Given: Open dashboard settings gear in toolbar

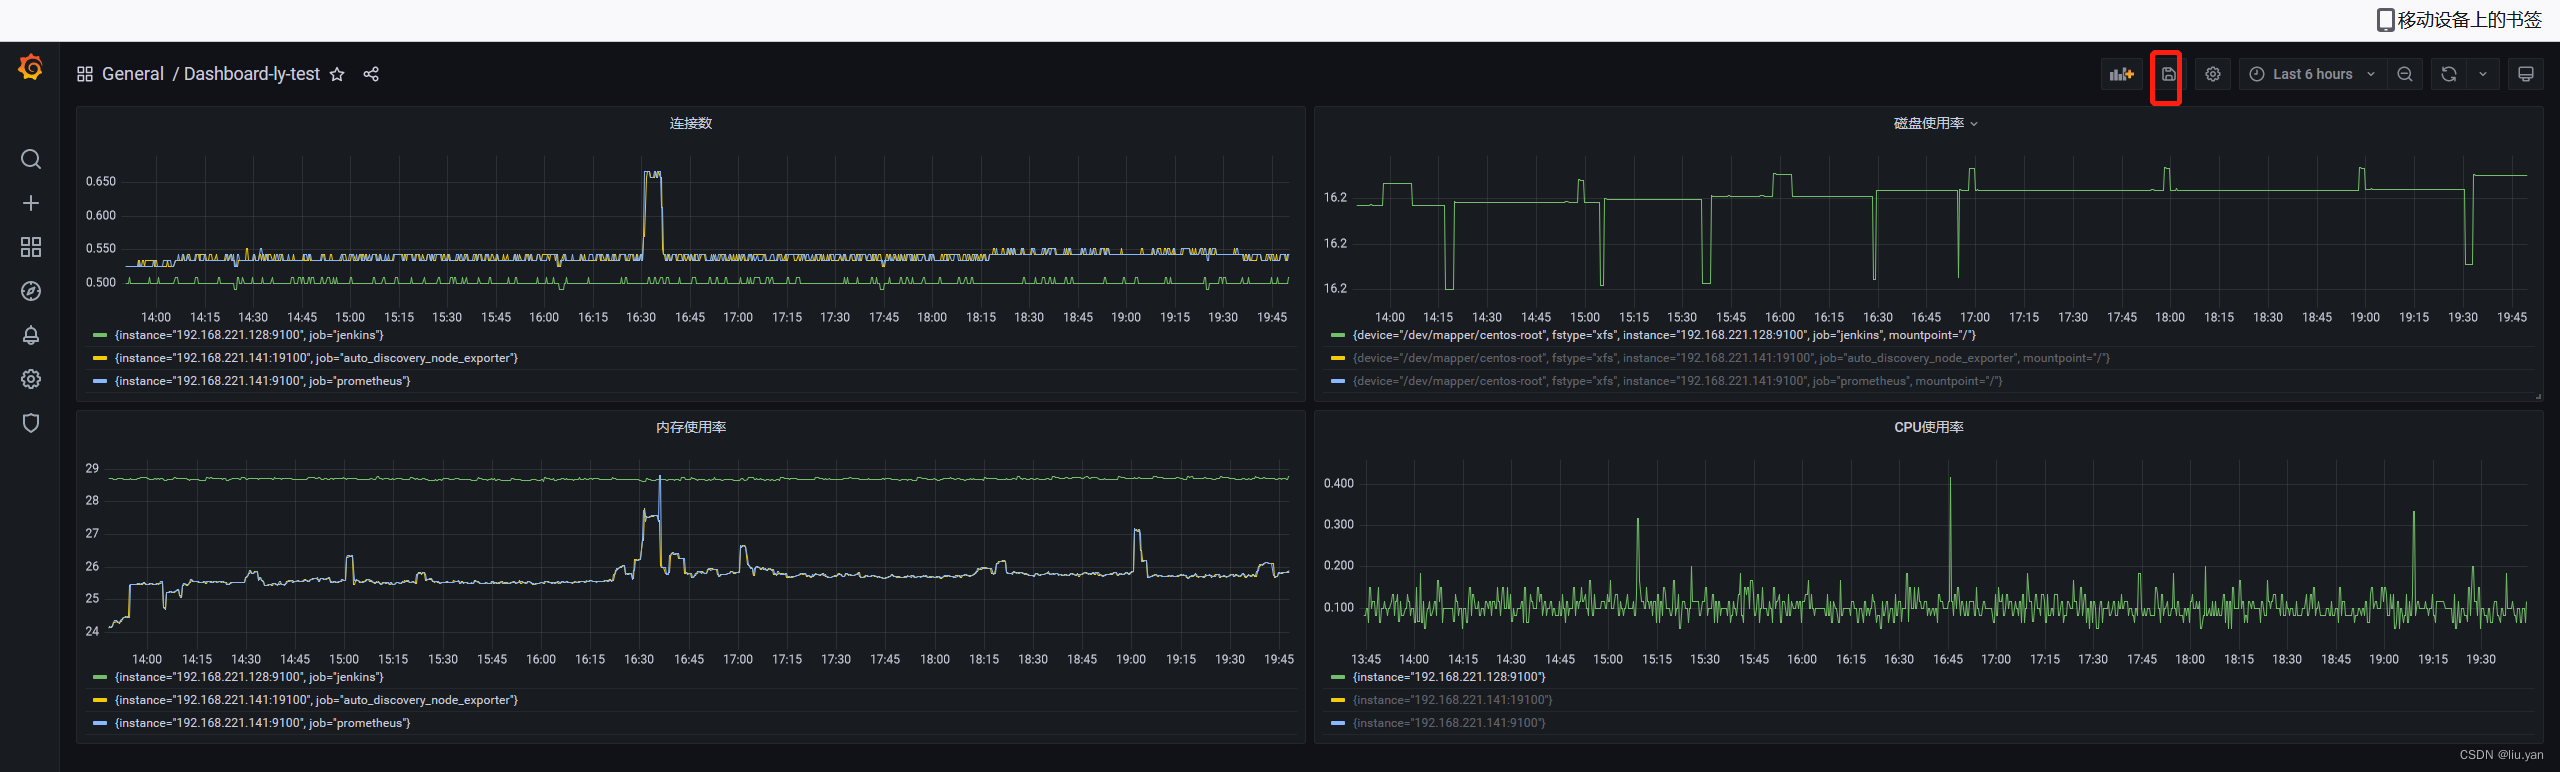Looking at the screenshot, I should pyautogui.click(x=2213, y=74).
